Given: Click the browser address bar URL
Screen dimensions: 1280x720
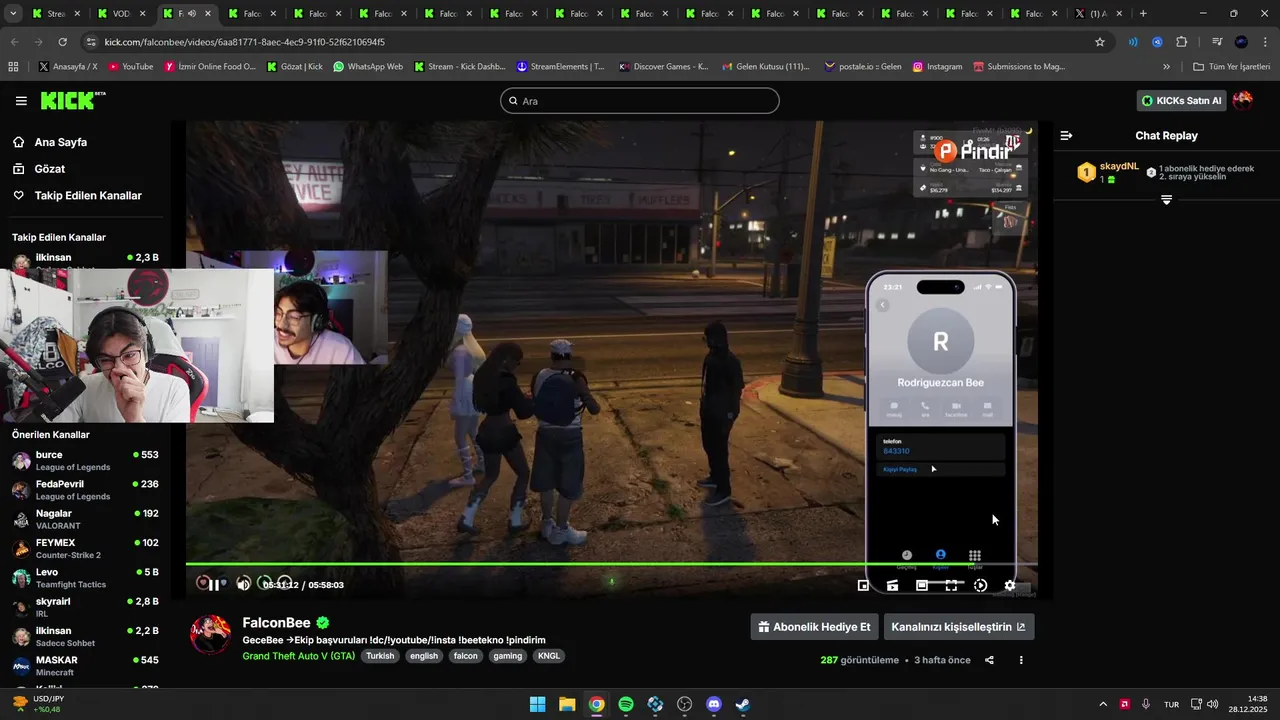Looking at the screenshot, I should [x=244, y=42].
